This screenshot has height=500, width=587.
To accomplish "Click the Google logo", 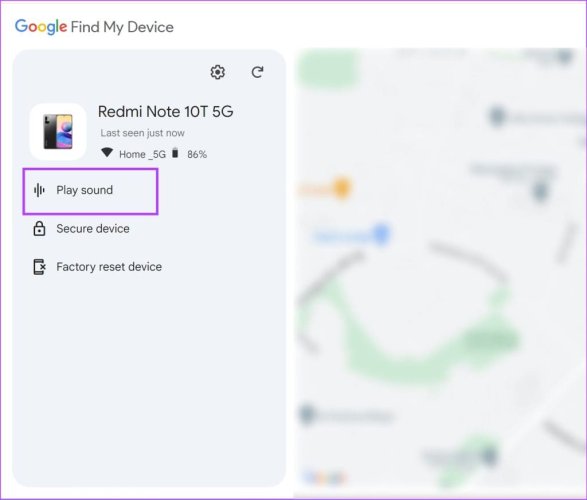I will tap(41, 27).
